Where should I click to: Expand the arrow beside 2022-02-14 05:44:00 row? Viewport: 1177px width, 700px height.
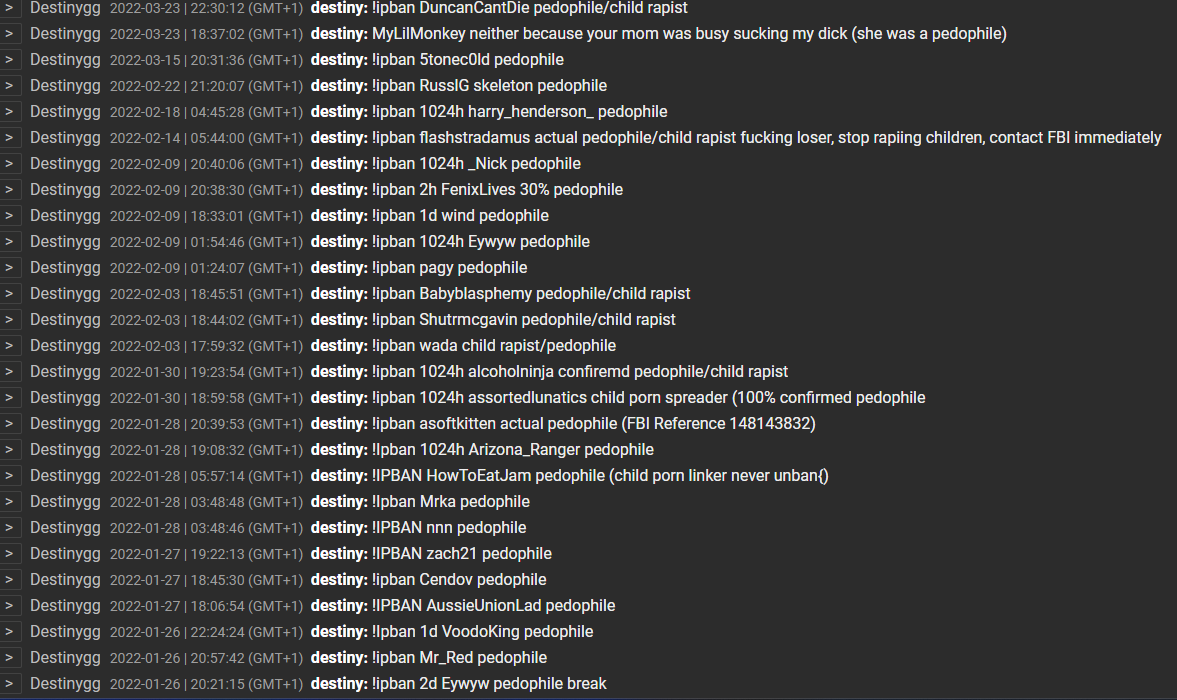[10, 137]
